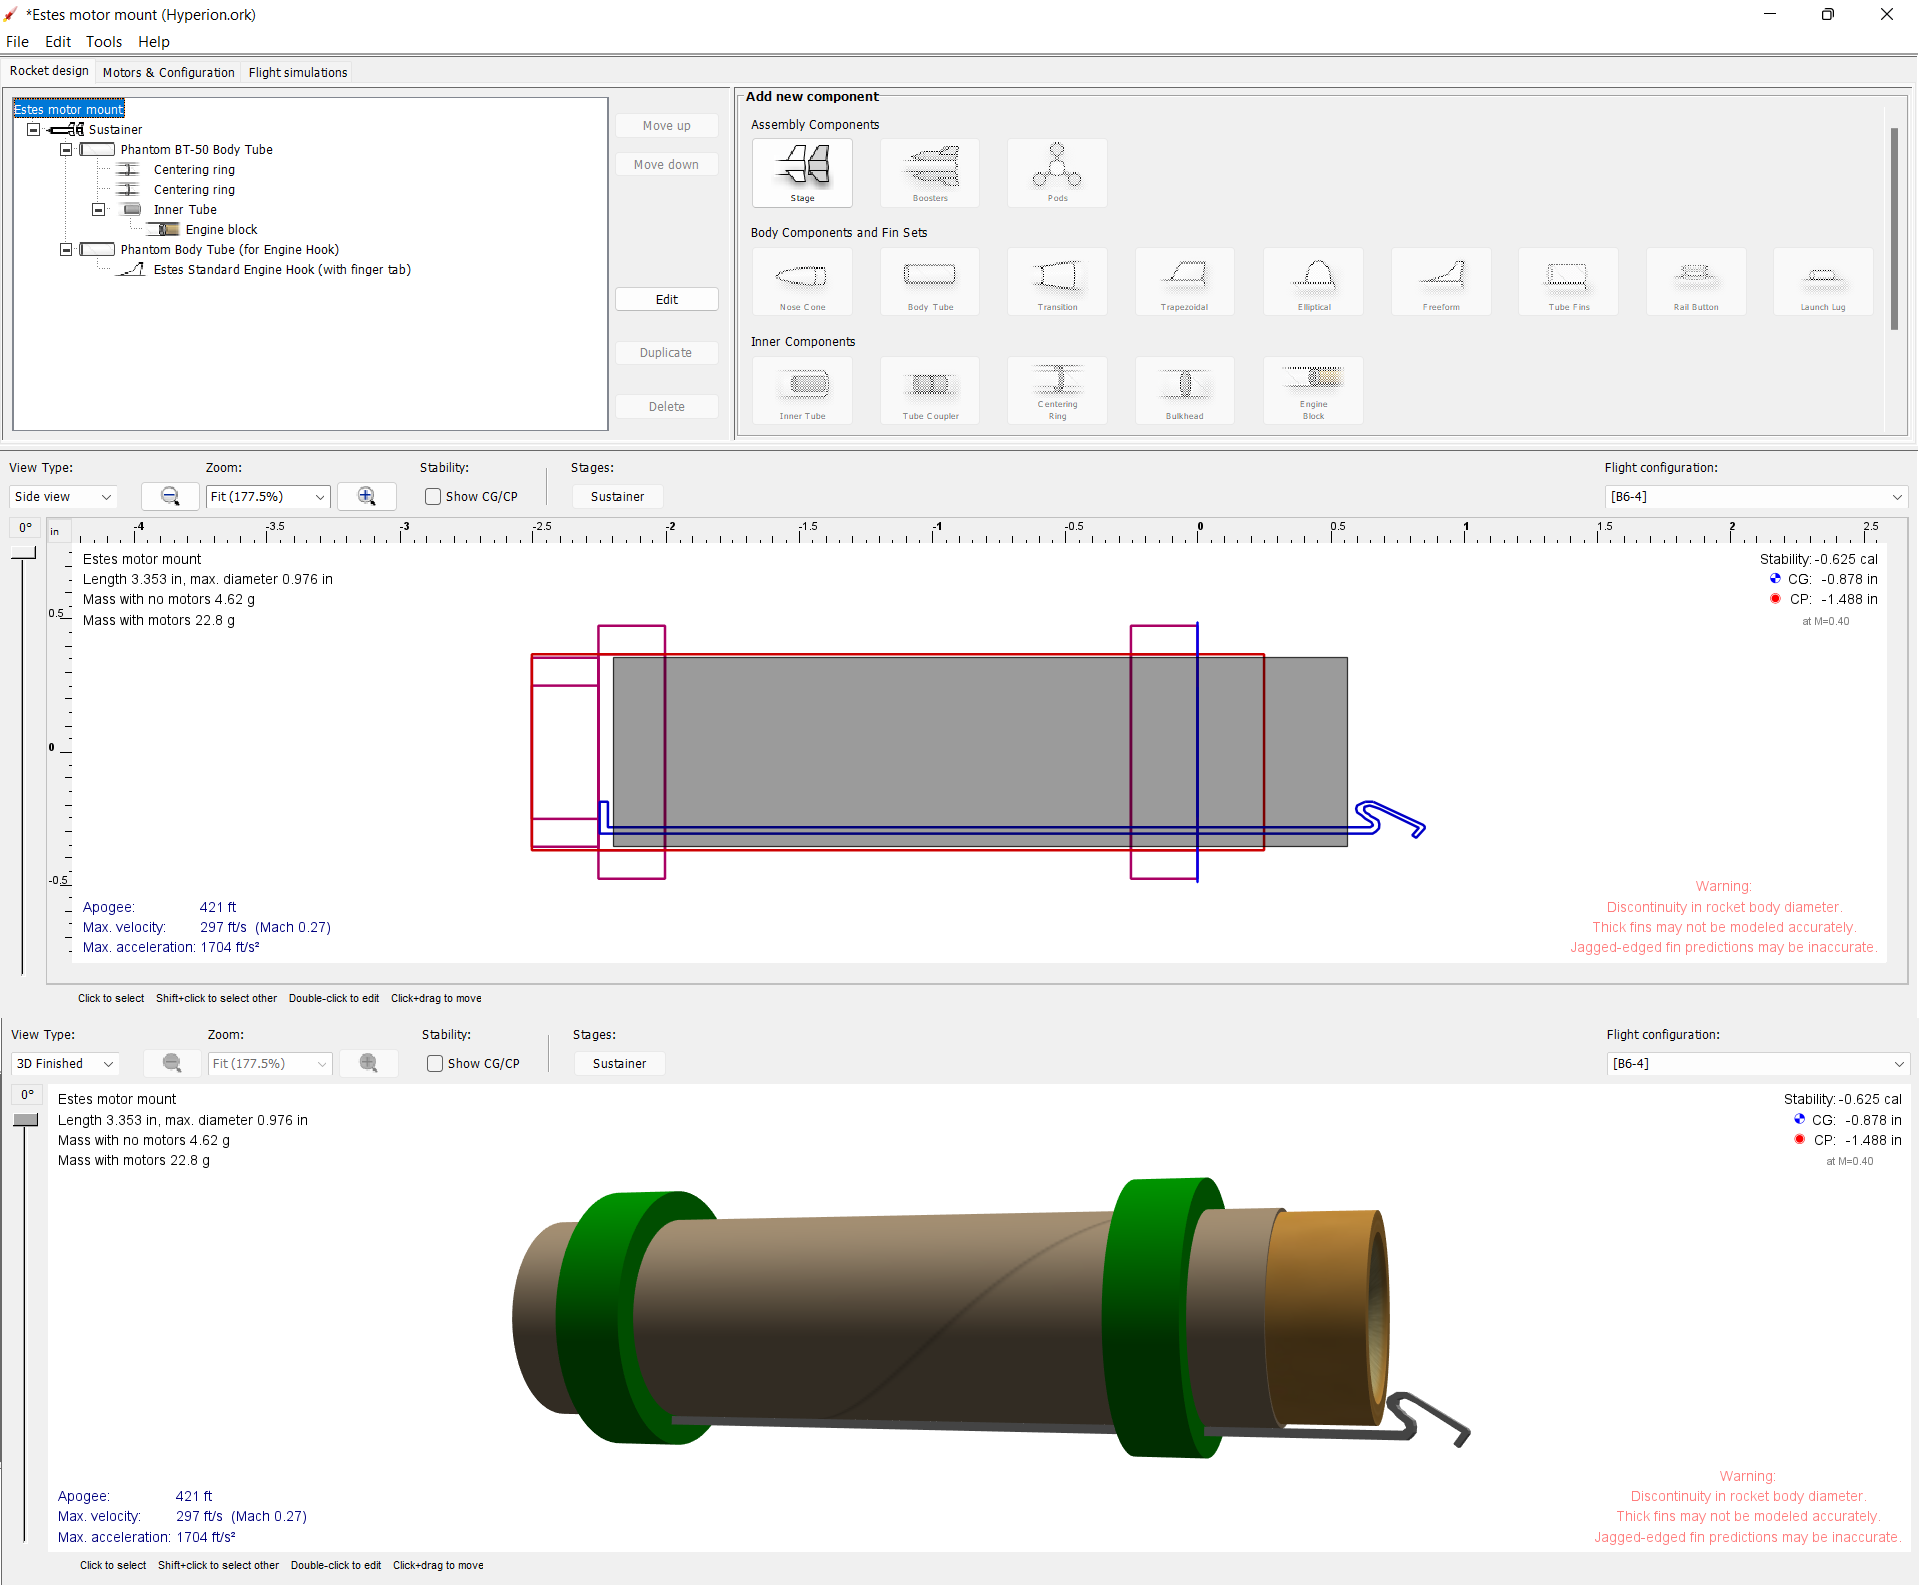1920x1586 pixels.
Task: Add a Nose Cone component
Action: tap(802, 281)
